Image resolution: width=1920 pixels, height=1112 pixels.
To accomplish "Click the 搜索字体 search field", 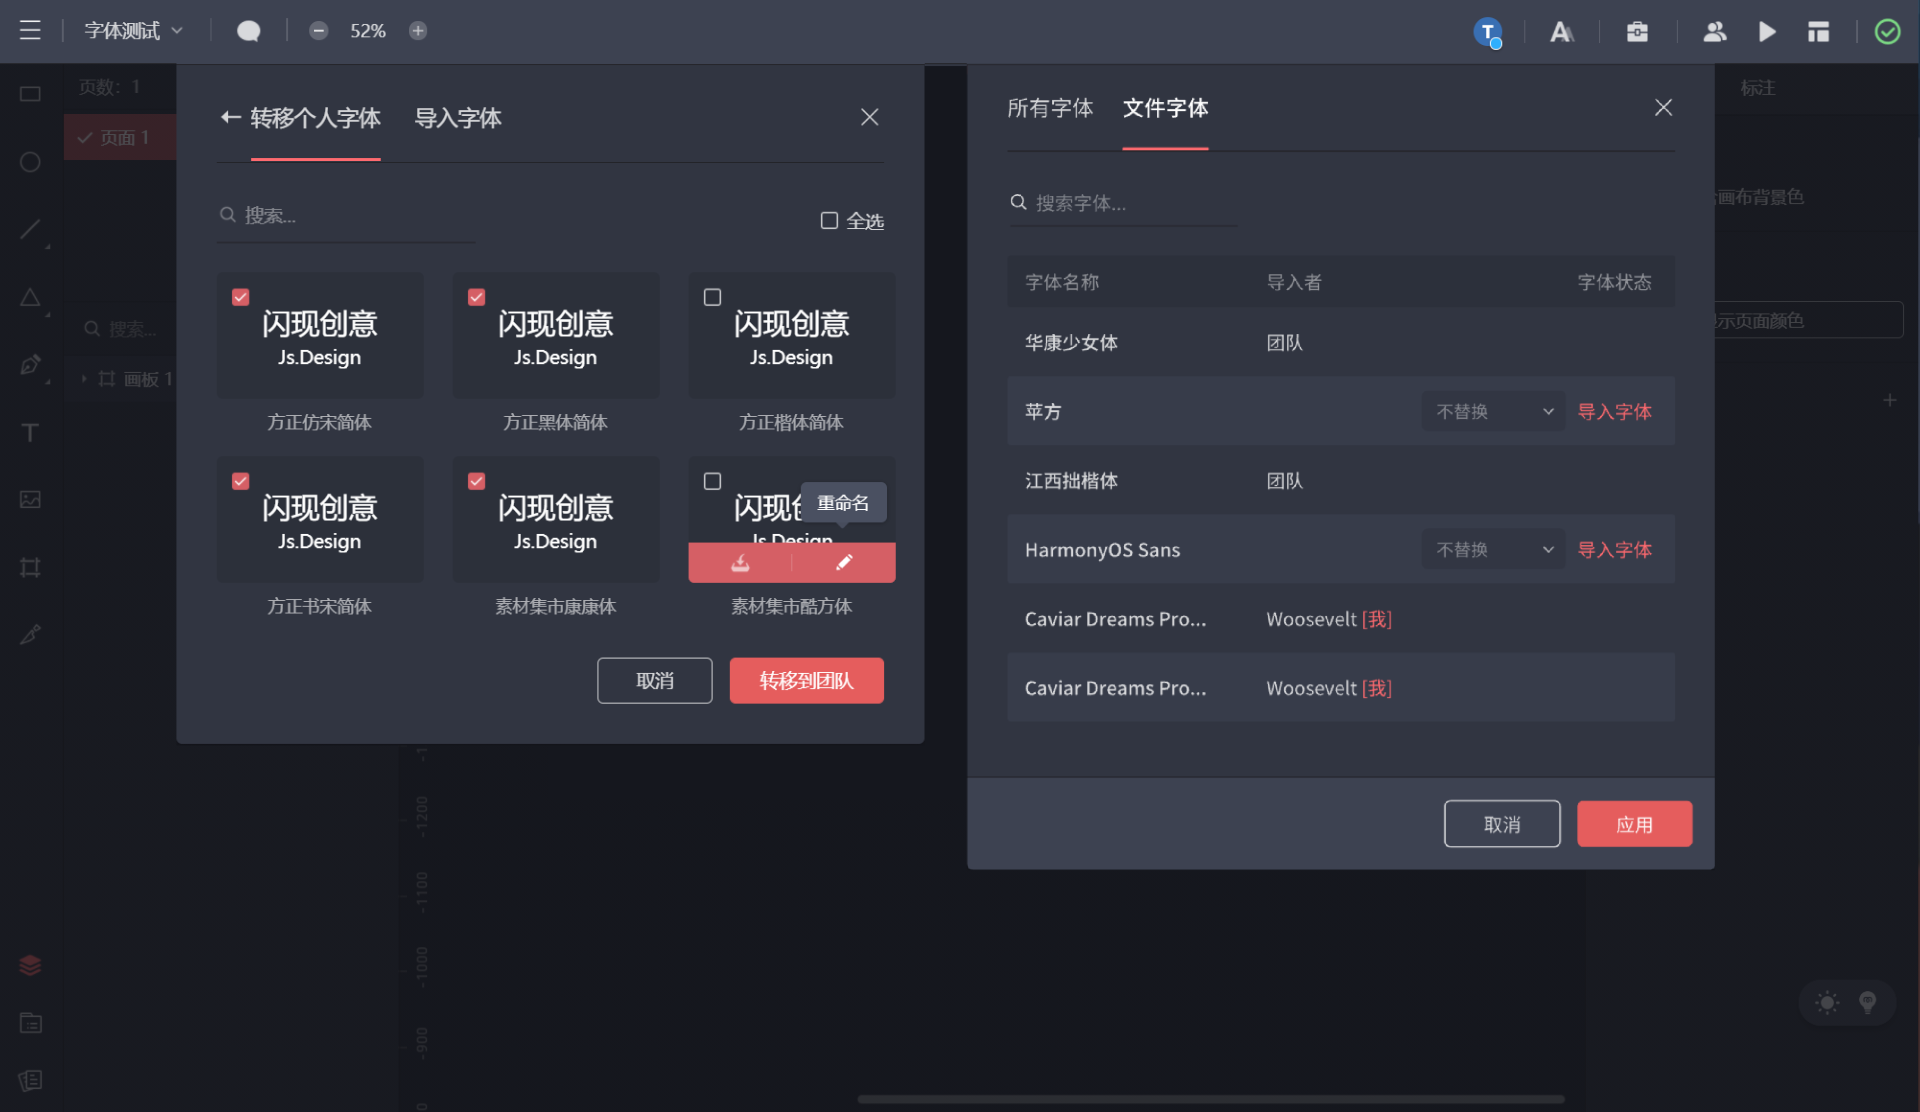I will click(x=1120, y=203).
